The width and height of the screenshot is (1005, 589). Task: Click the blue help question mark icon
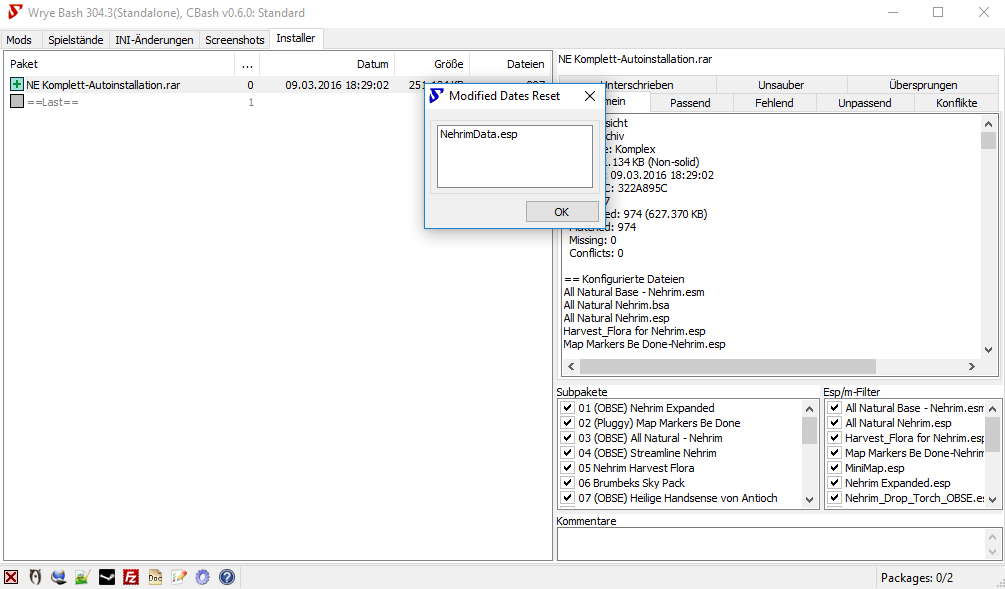tap(227, 577)
